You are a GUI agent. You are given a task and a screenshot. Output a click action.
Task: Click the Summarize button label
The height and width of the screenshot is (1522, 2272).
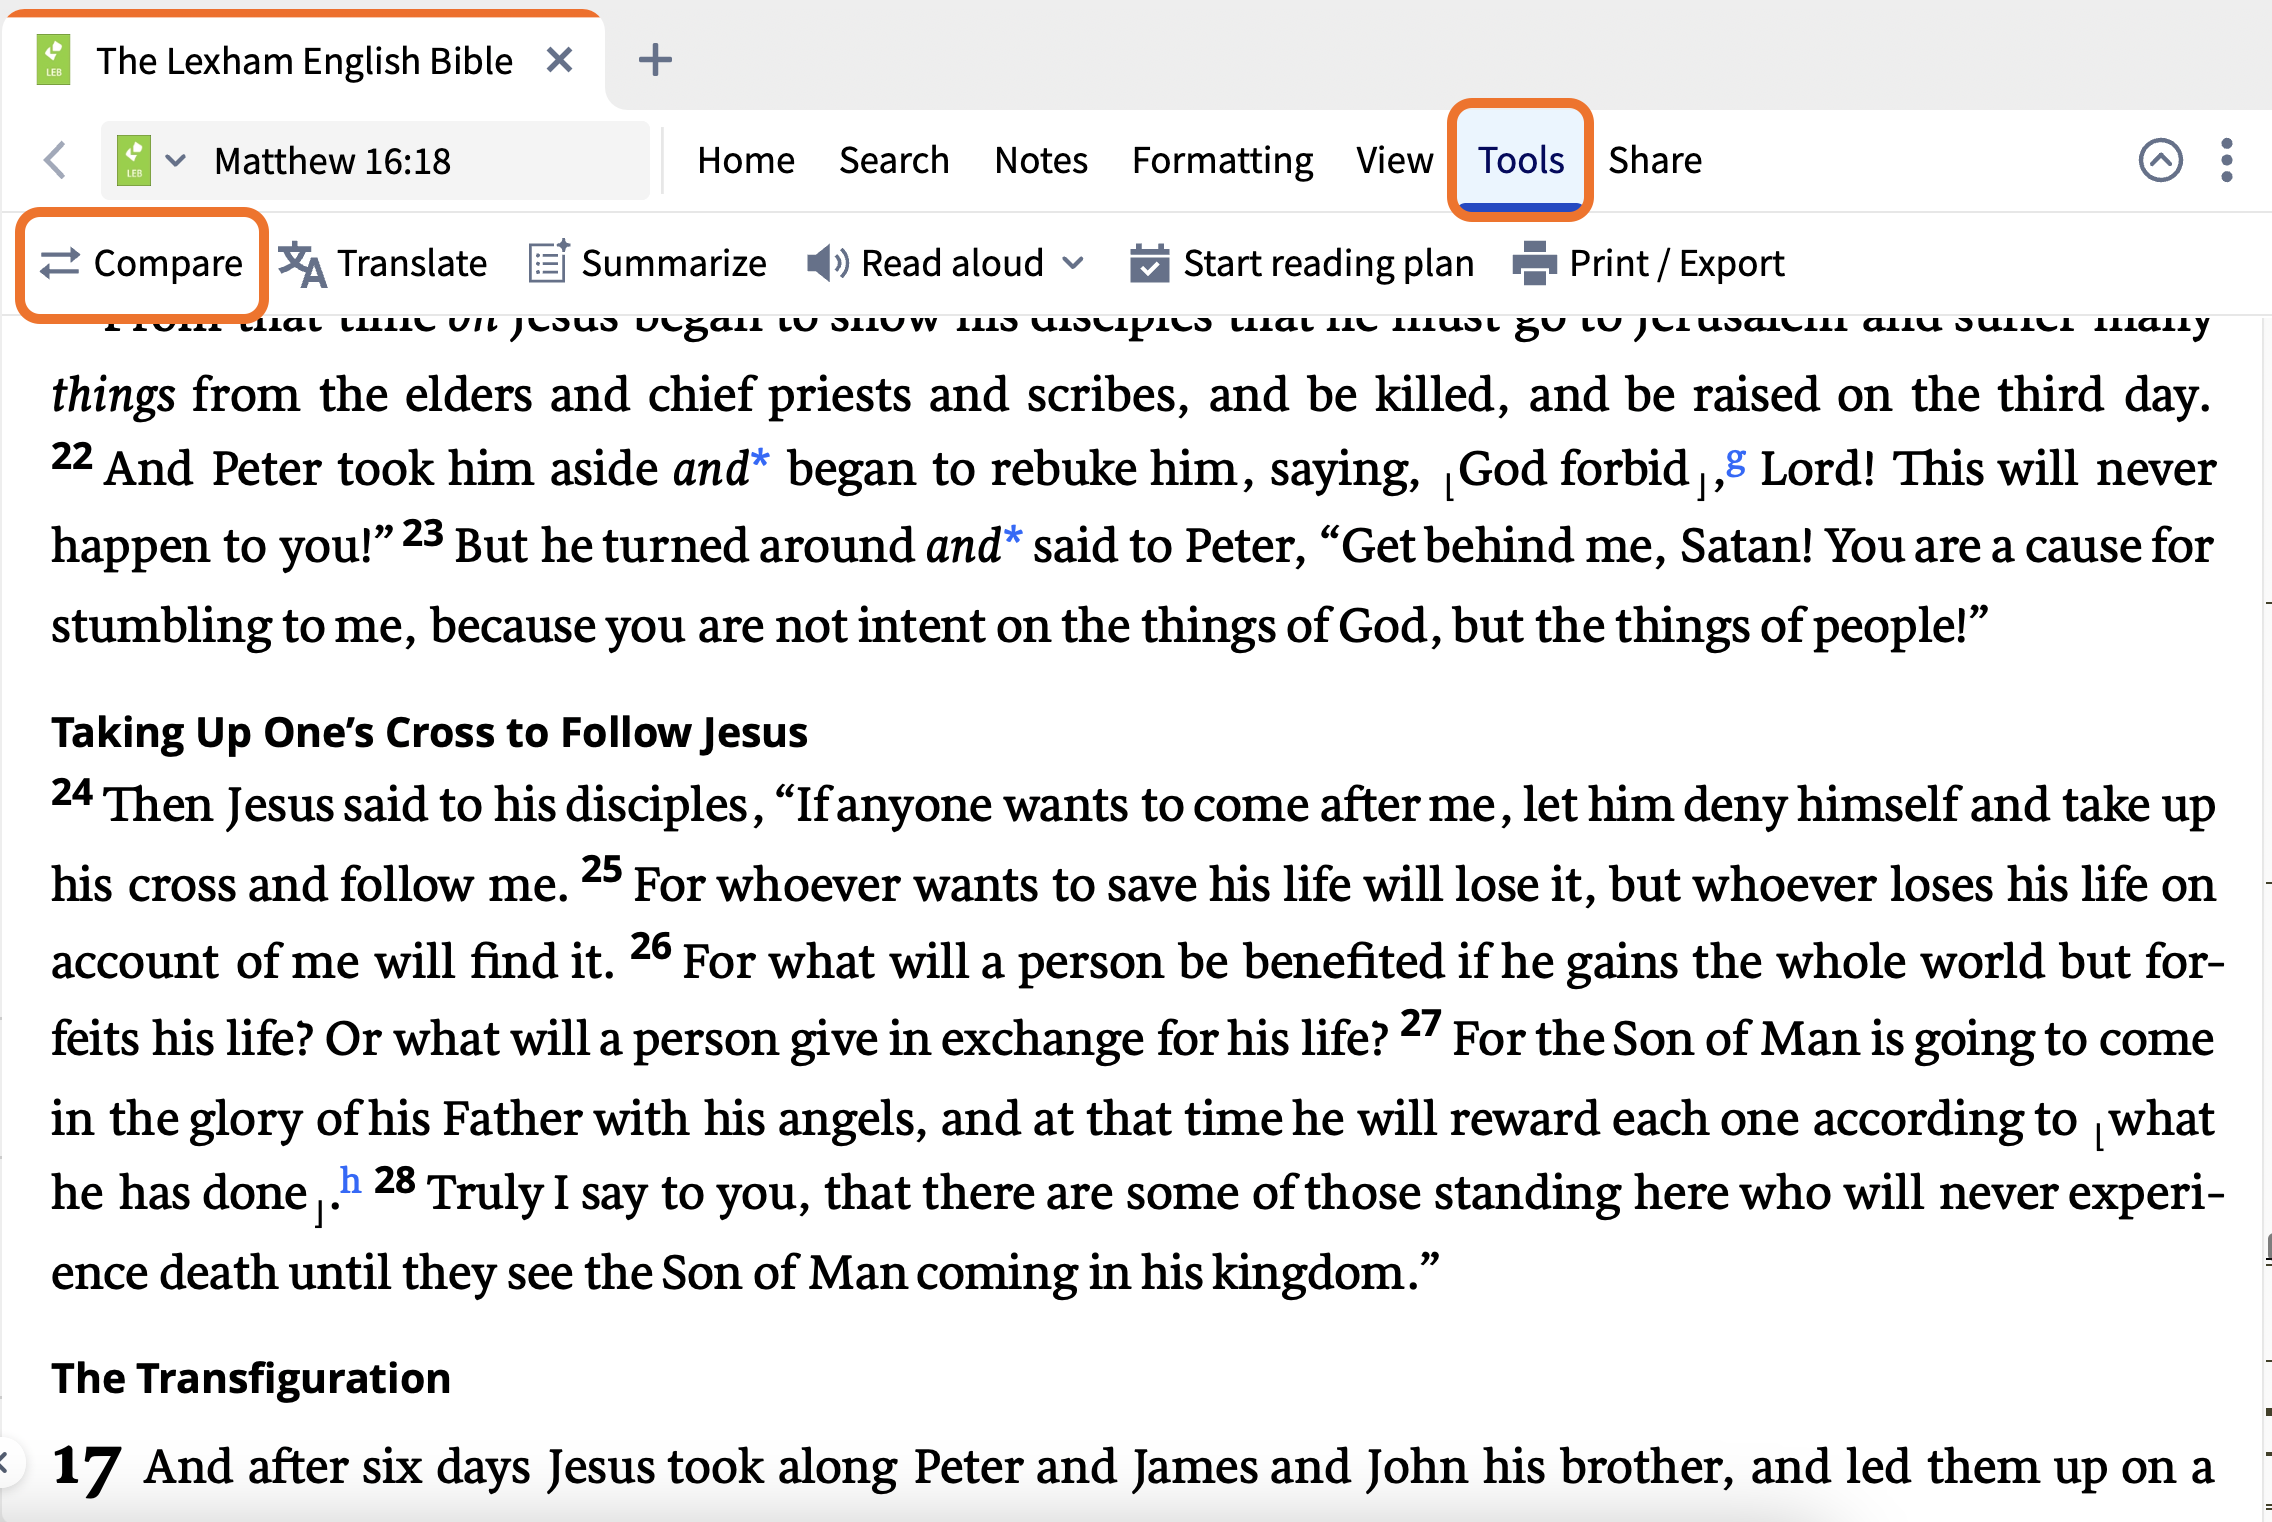coord(674,264)
